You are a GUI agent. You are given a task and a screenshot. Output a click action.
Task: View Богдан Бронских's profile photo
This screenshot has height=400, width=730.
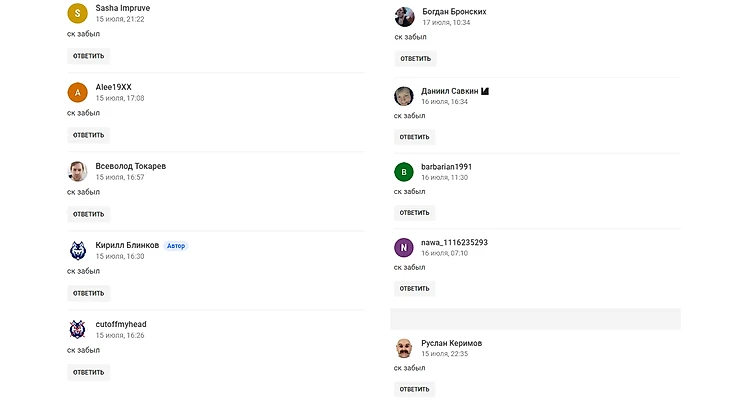[x=404, y=17]
